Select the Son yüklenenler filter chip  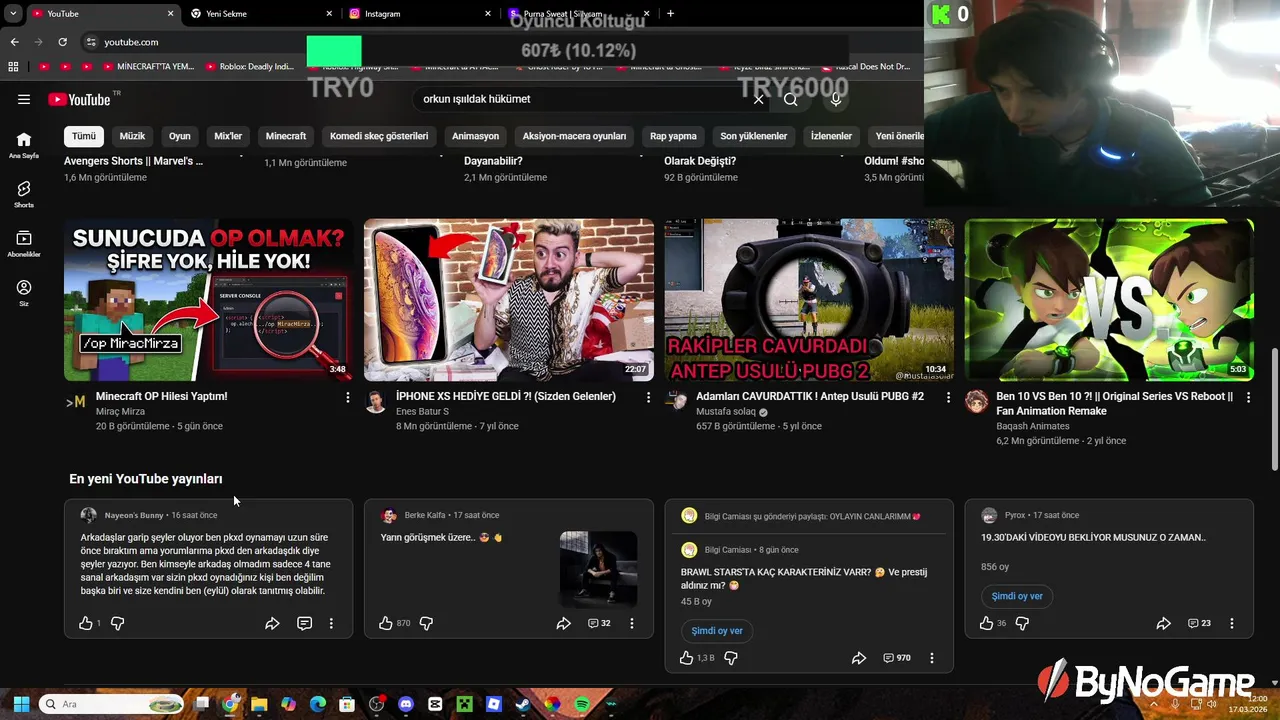(x=754, y=136)
